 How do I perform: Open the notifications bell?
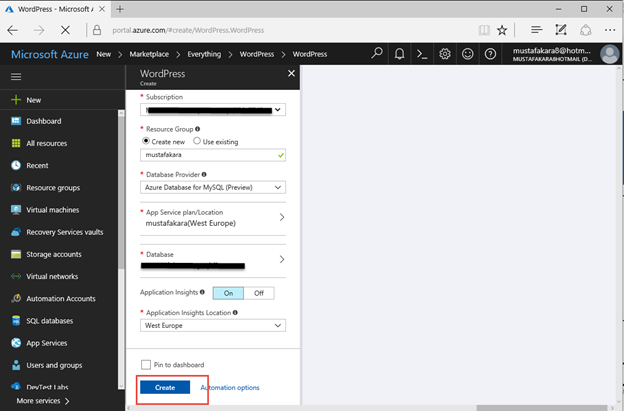400,54
